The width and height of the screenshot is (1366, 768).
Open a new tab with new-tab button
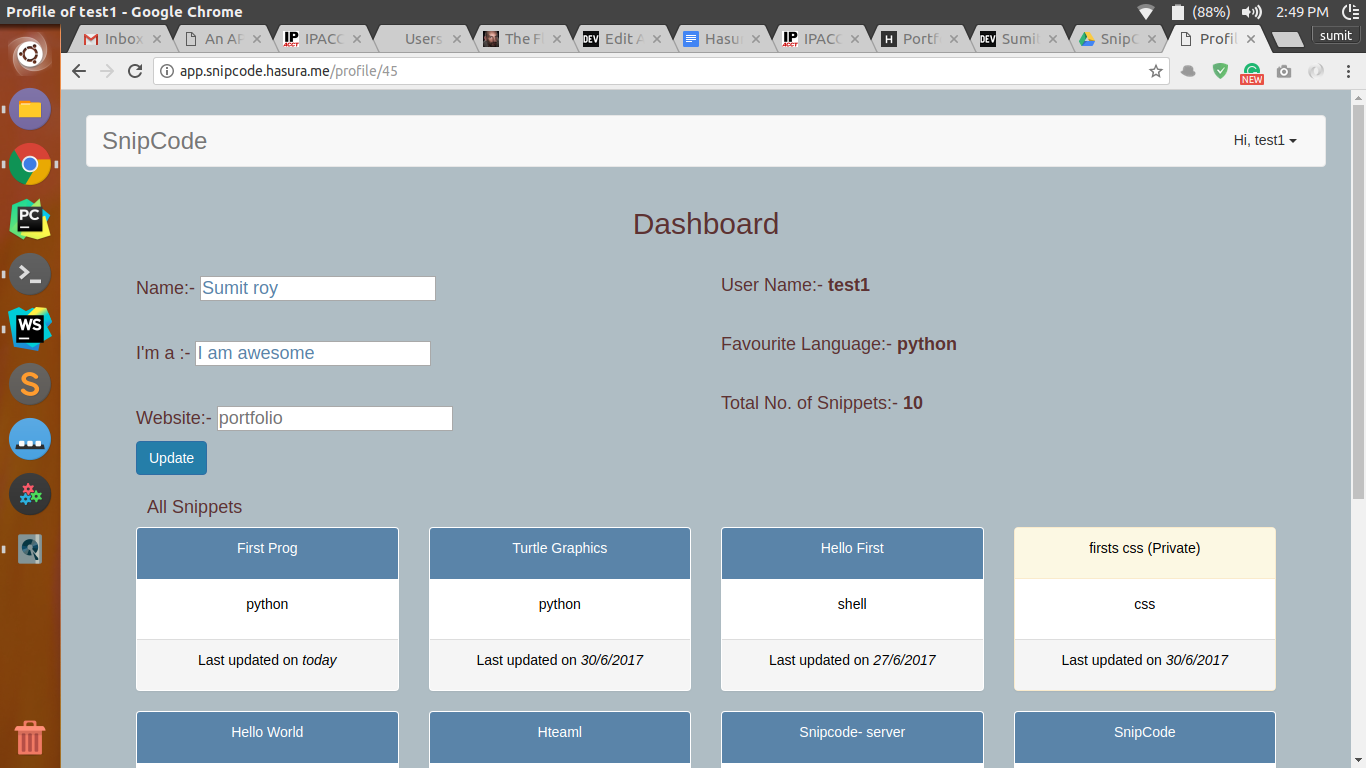[1287, 39]
